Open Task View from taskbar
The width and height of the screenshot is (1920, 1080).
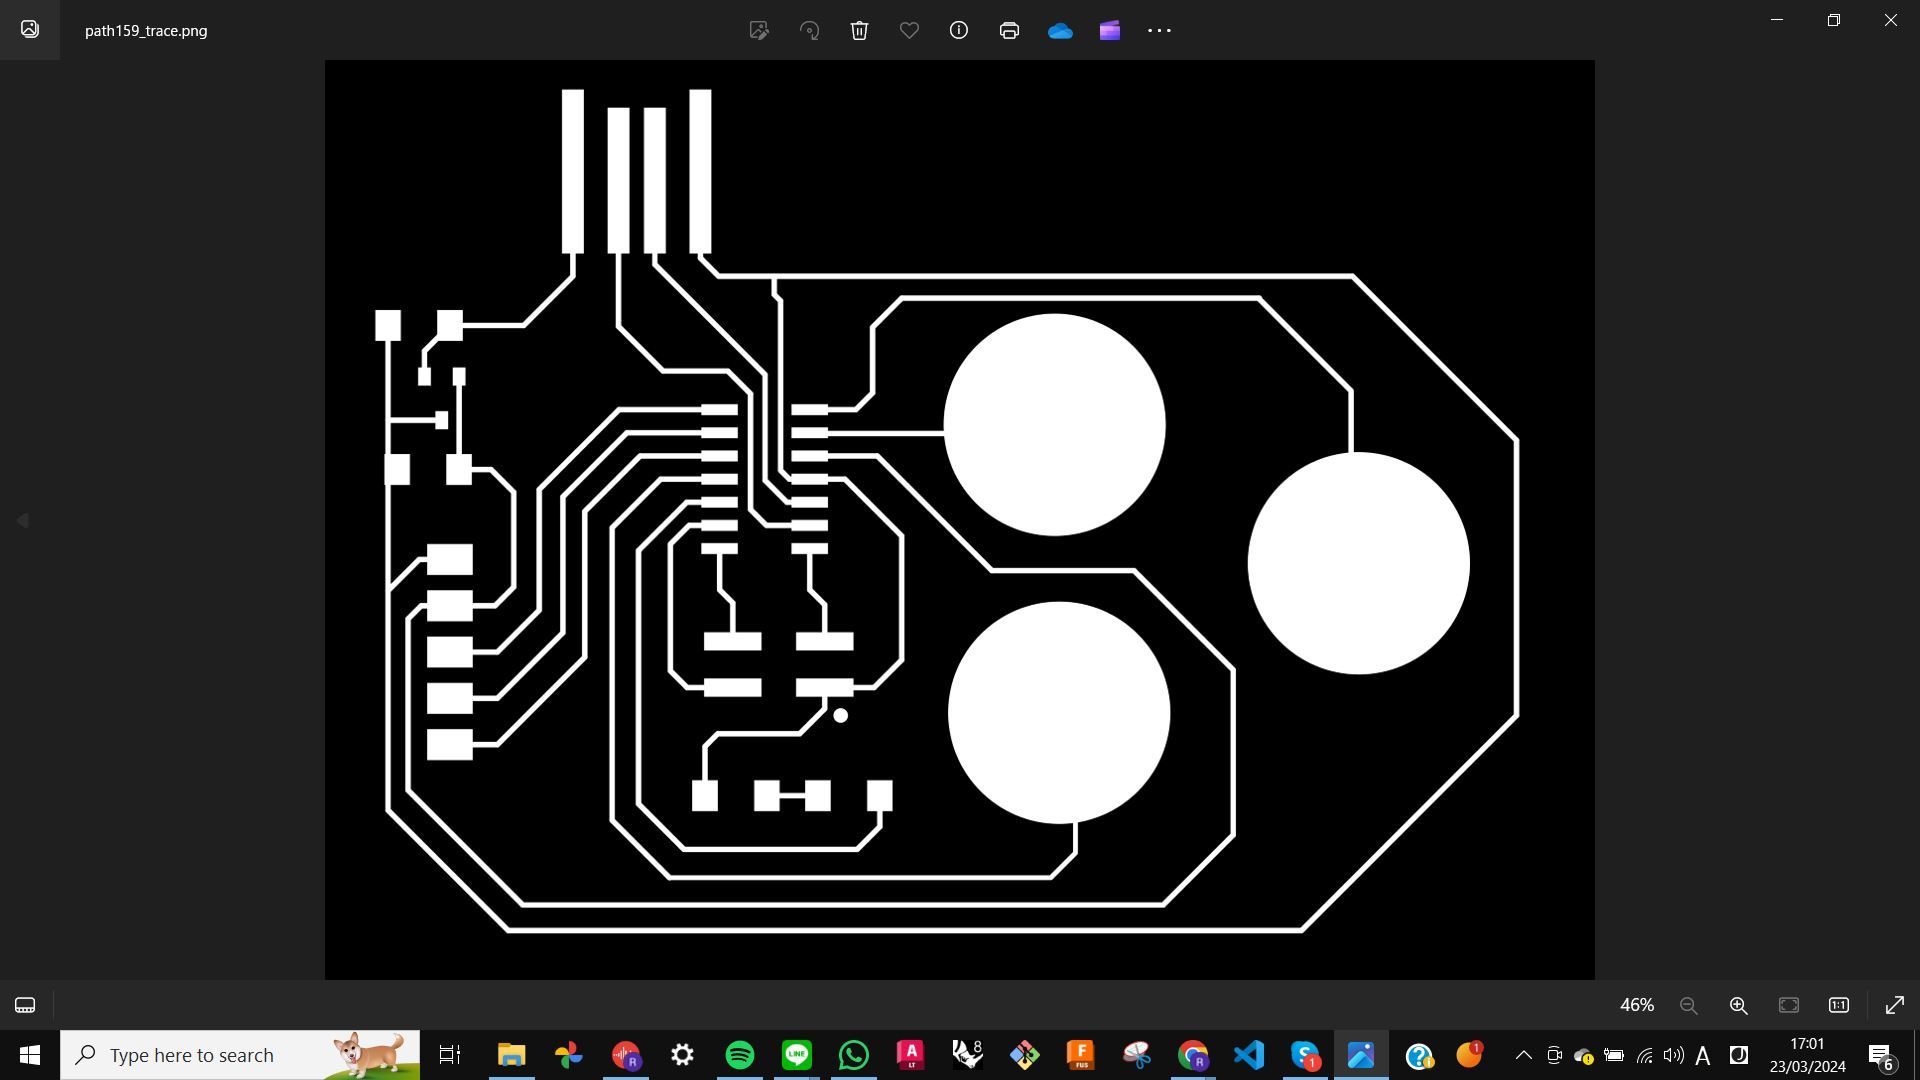(450, 1055)
